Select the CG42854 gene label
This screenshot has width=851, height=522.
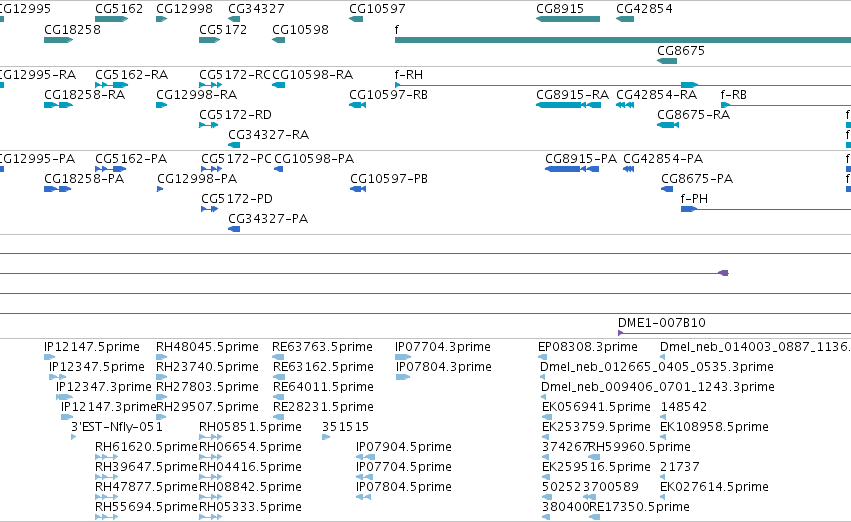644,9
